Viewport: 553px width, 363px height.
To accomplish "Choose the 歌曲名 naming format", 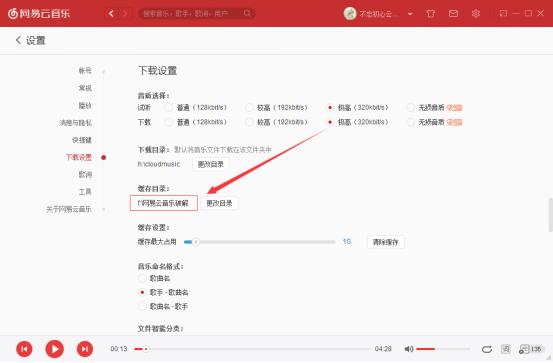I will click(142, 278).
